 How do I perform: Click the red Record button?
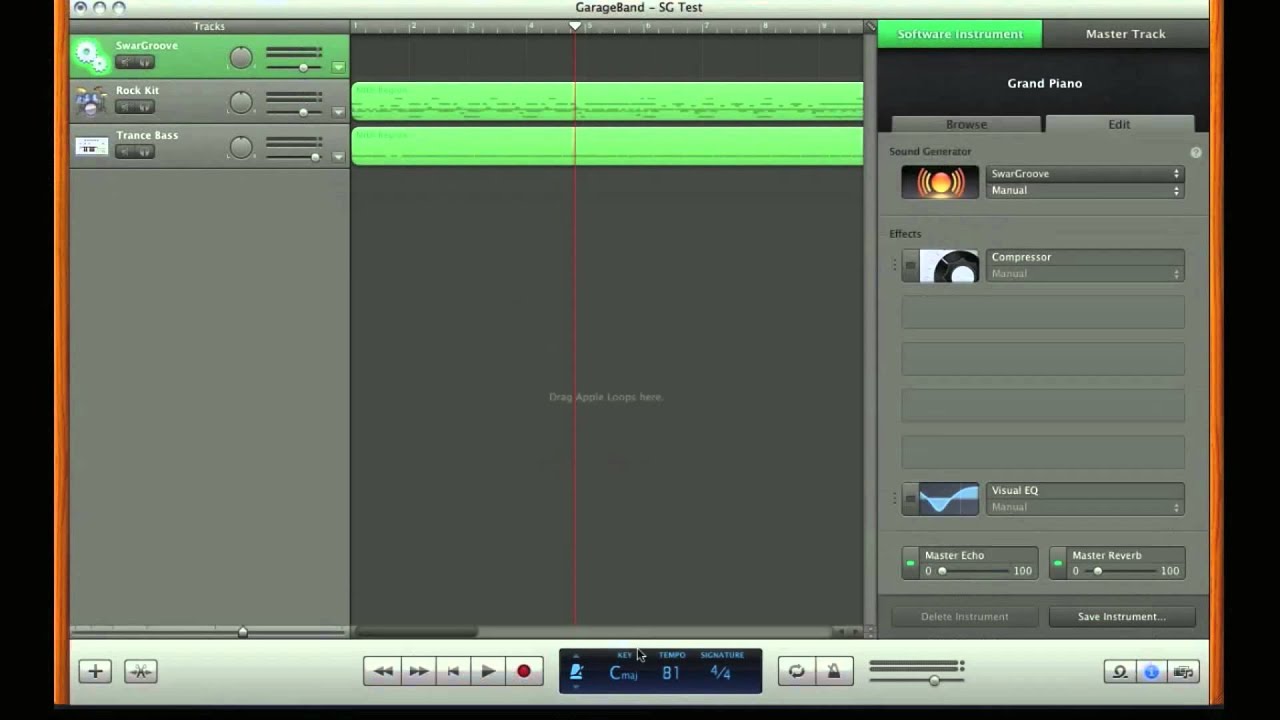pyautogui.click(x=523, y=671)
